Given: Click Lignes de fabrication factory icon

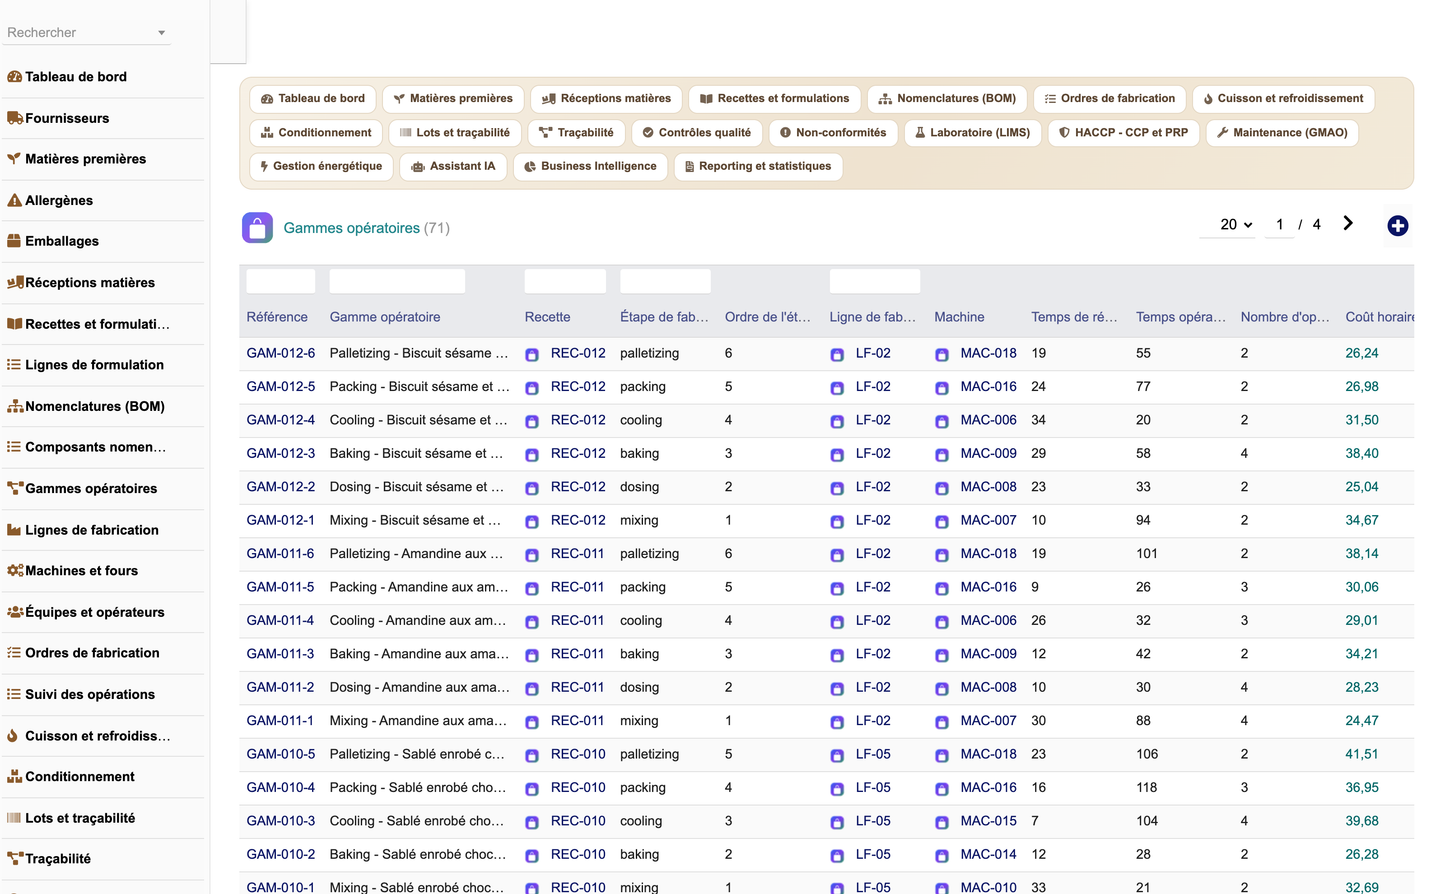Looking at the screenshot, I should click(14, 530).
